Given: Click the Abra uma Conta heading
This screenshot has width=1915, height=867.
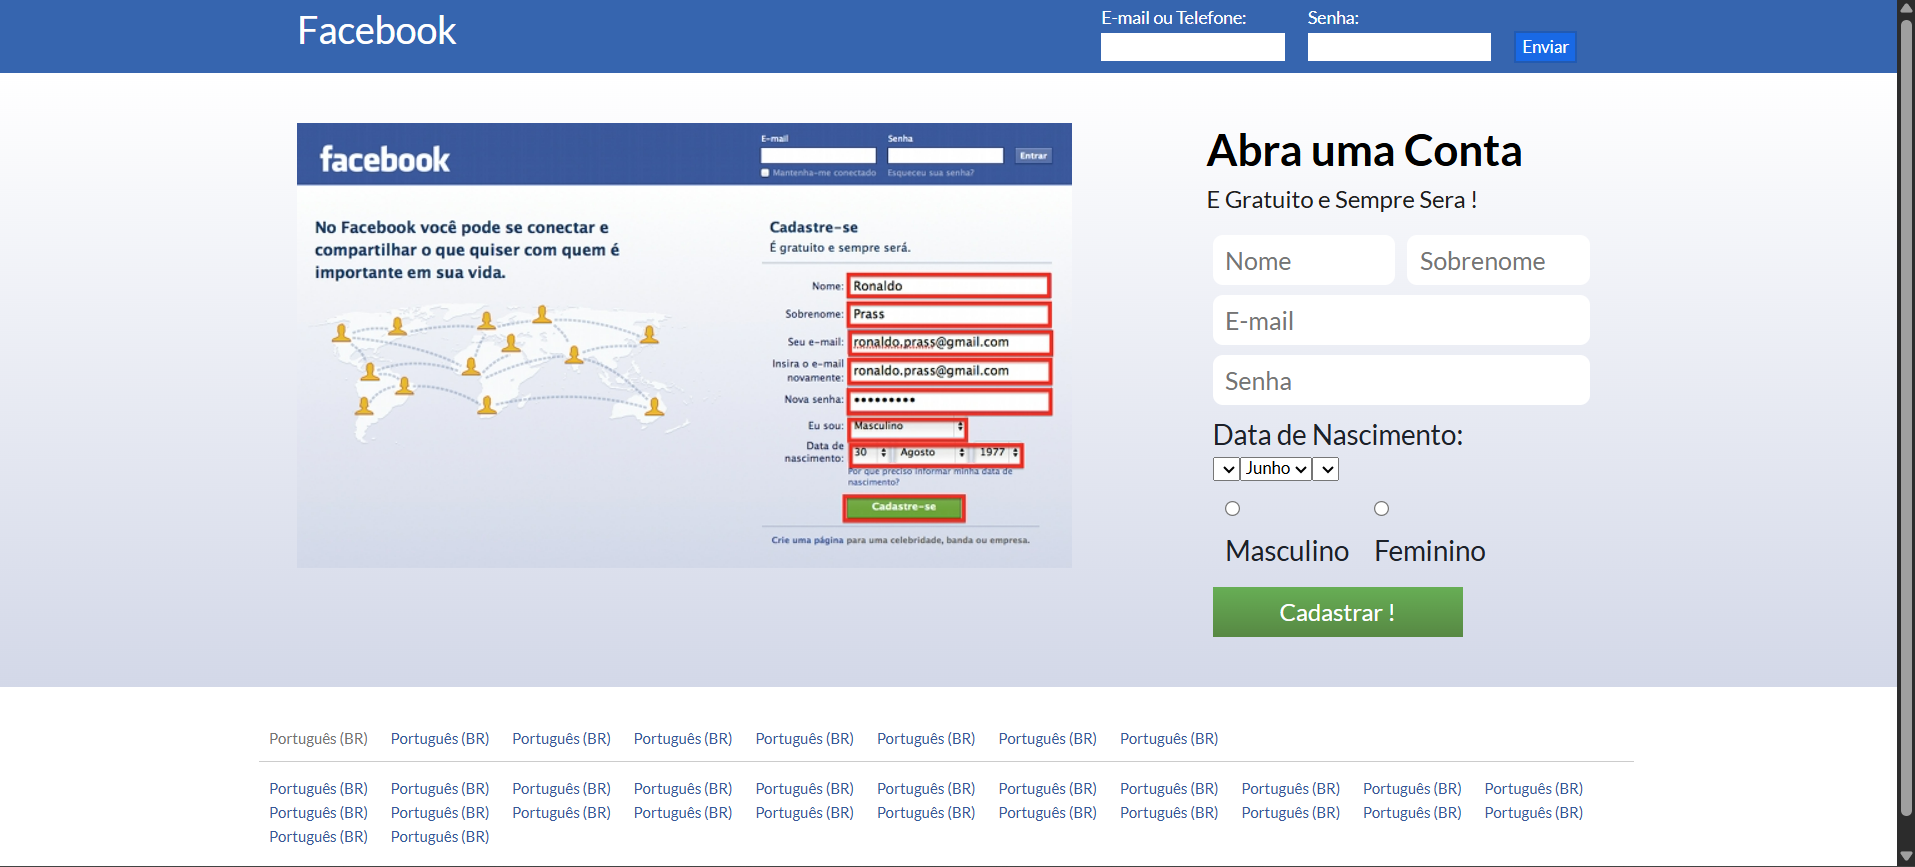Looking at the screenshot, I should pyautogui.click(x=1364, y=151).
